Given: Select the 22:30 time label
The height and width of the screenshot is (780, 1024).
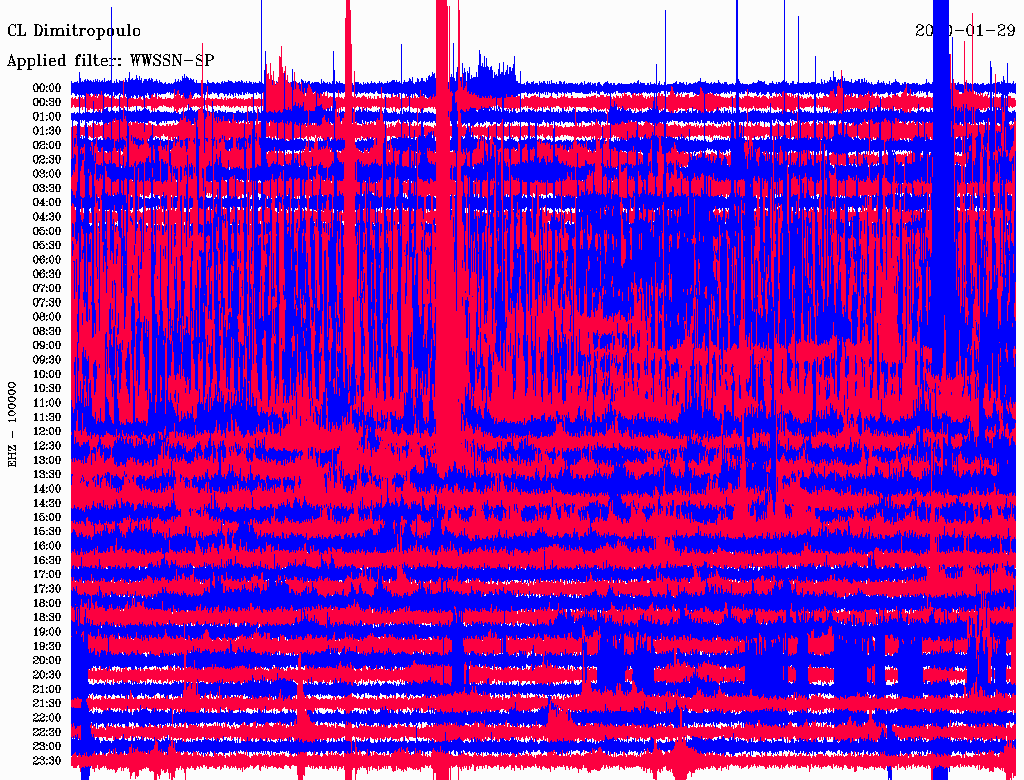Looking at the screenshot, I should tap(47, 732).
